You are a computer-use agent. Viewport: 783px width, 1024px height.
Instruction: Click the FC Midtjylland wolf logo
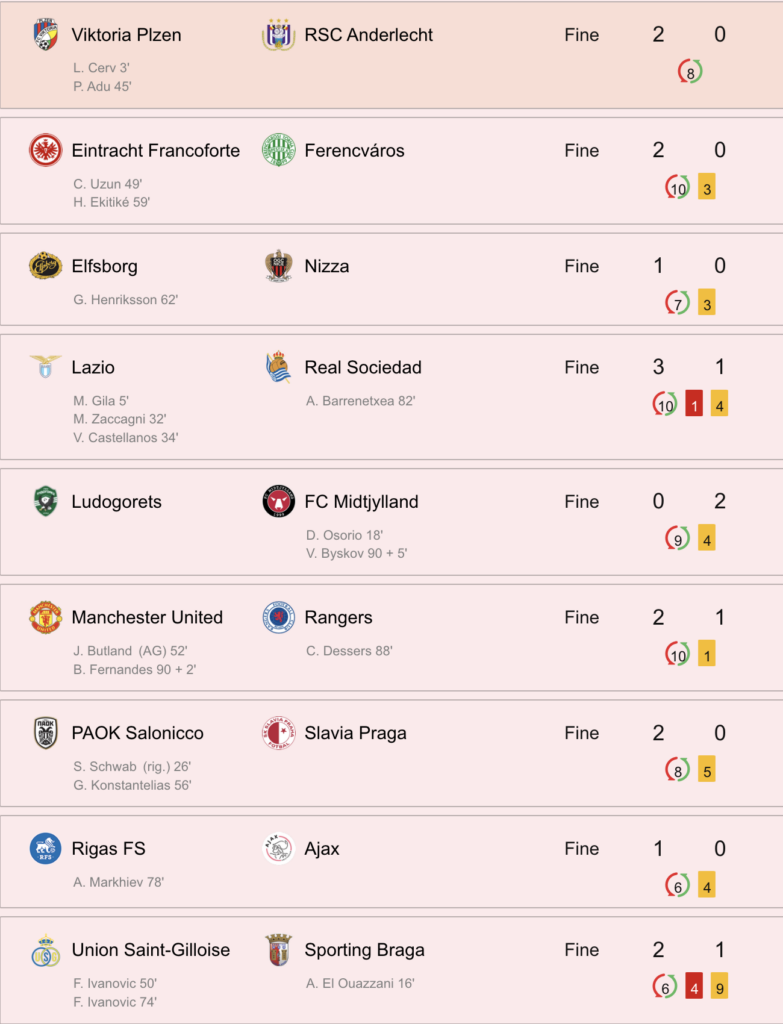(278, 502)
